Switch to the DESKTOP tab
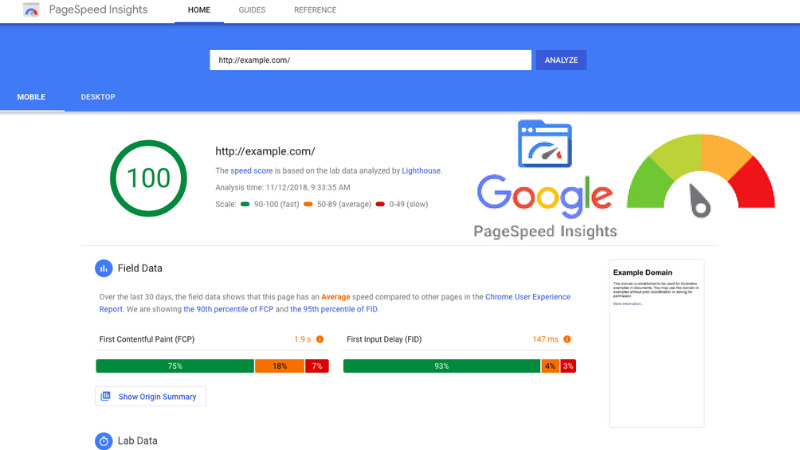The height and width of the screenshot is (450, 800). click(x=98, y=97)
